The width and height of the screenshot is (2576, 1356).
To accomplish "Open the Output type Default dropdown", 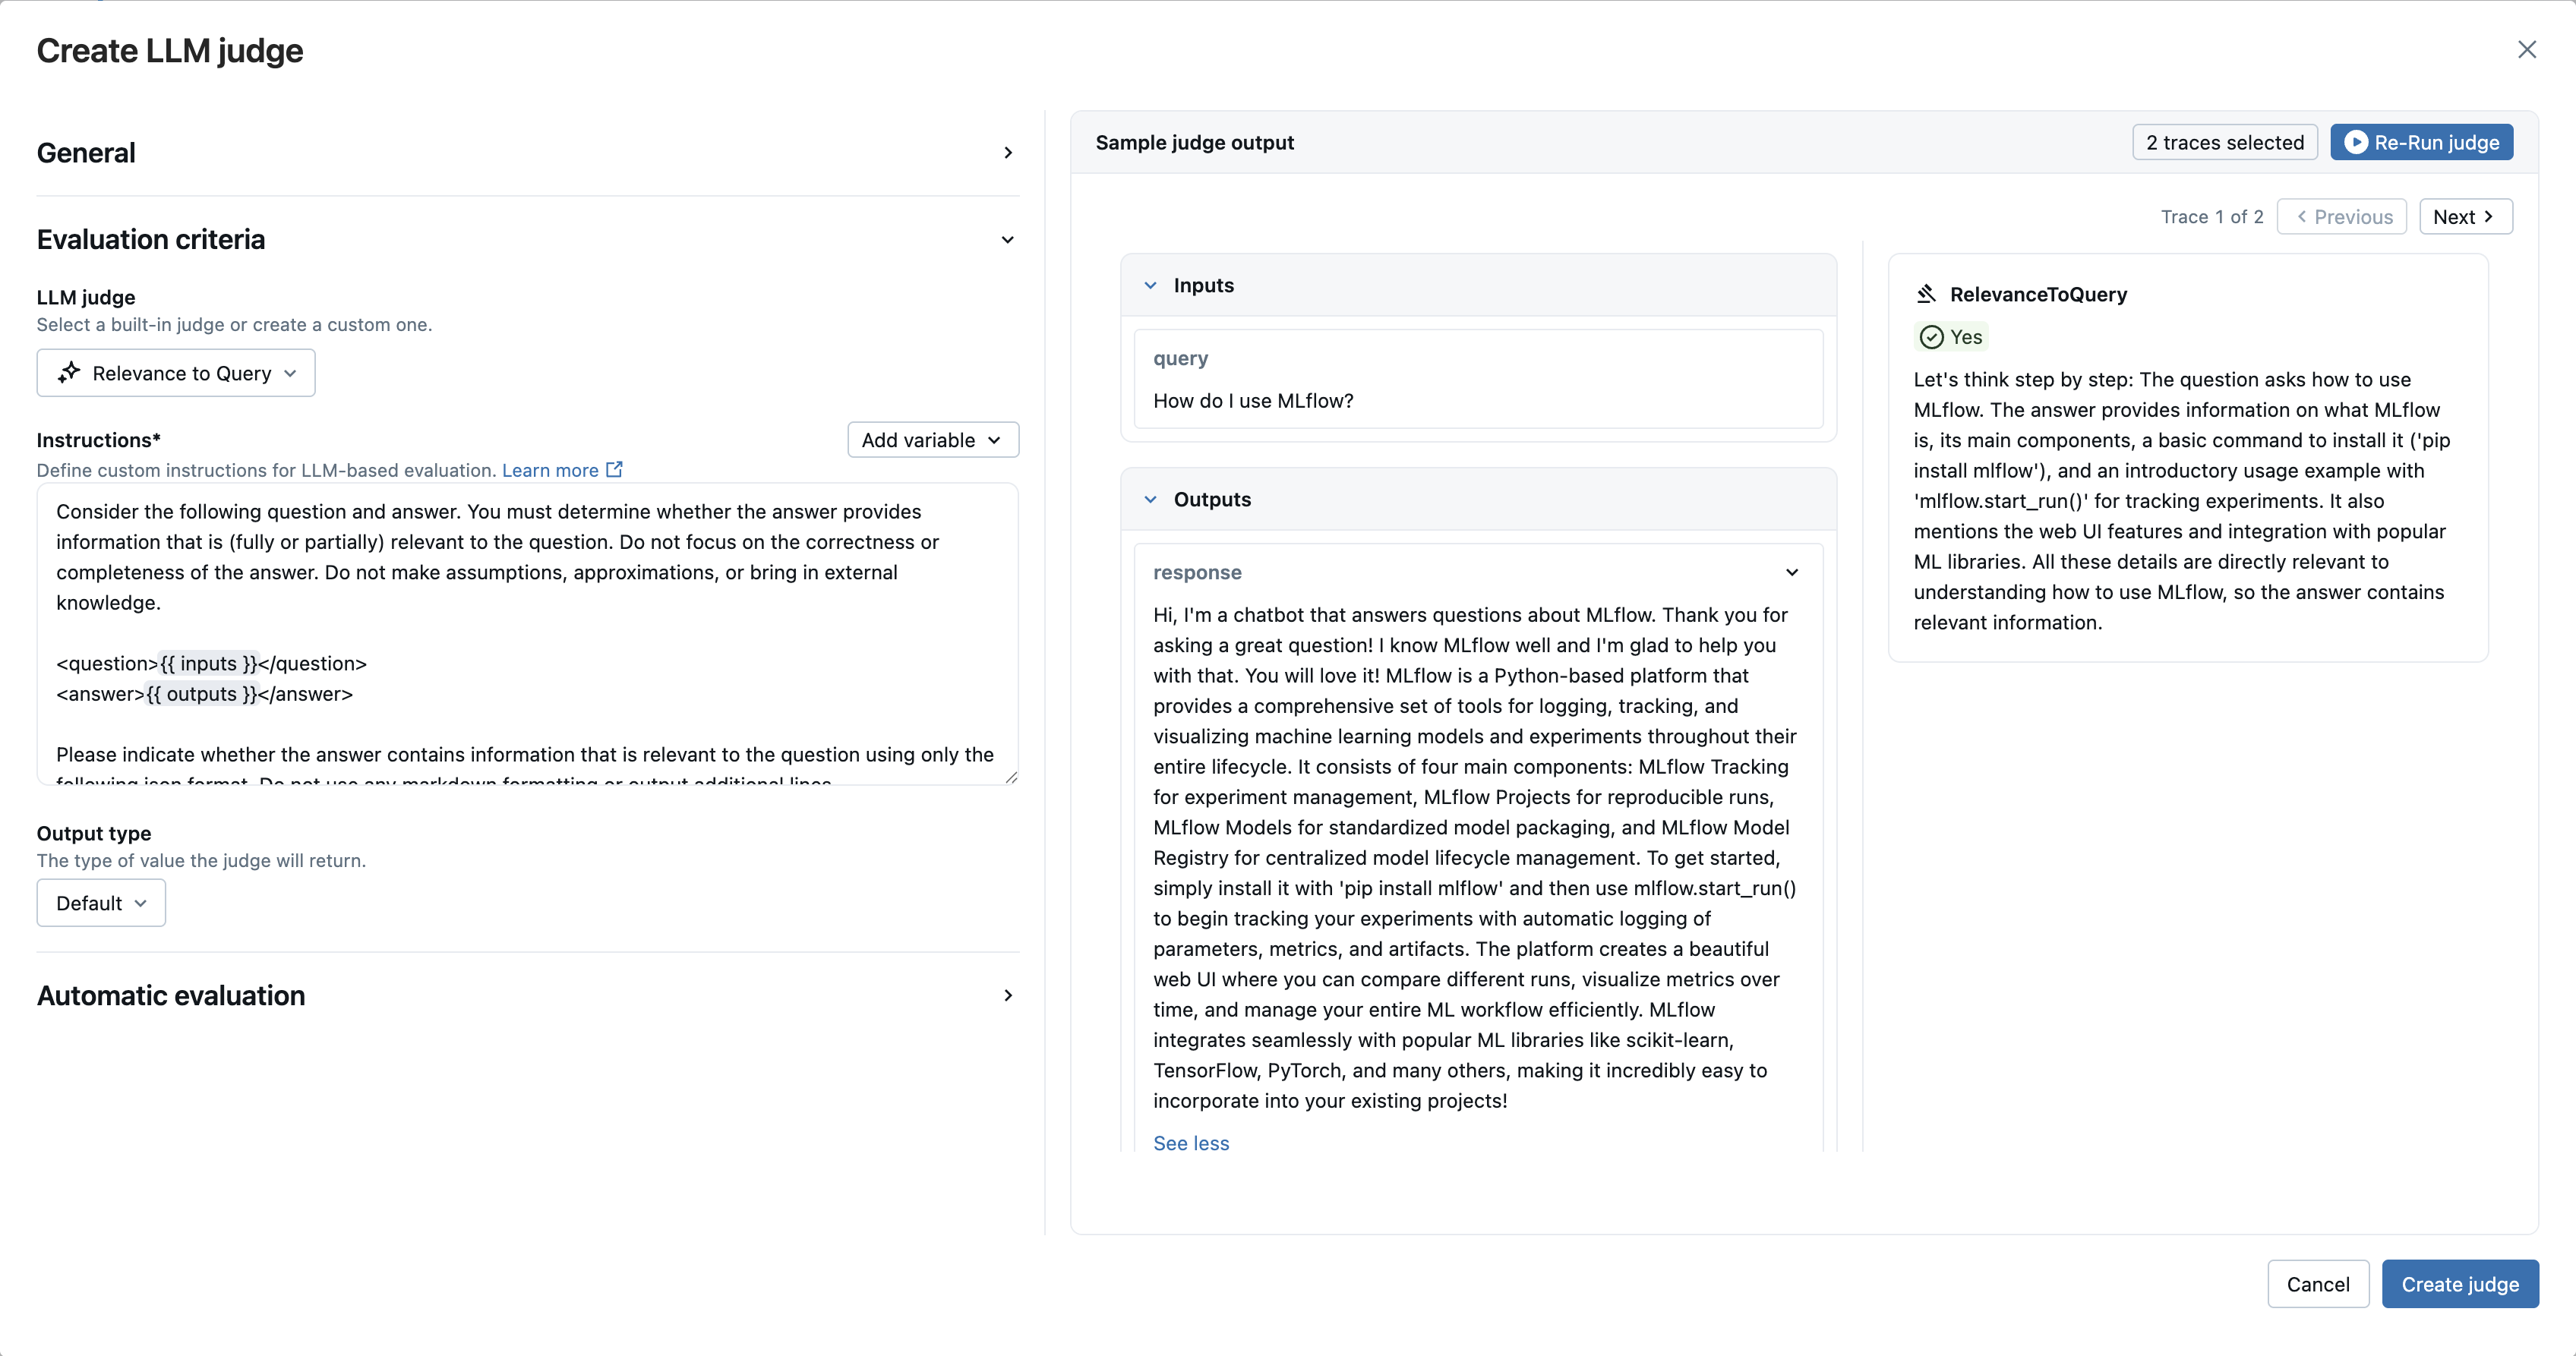I will (100, 902).
